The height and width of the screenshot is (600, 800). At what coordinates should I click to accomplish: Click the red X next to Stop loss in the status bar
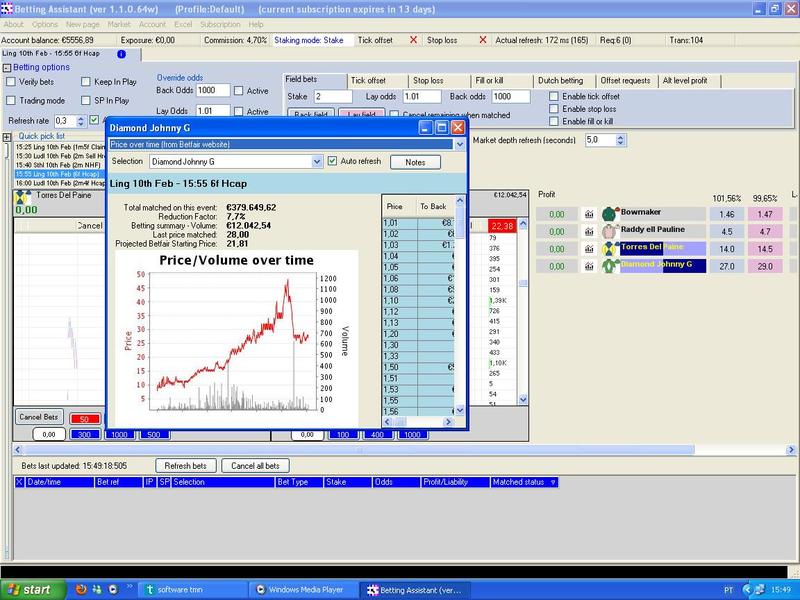click(x=483, y=40)
